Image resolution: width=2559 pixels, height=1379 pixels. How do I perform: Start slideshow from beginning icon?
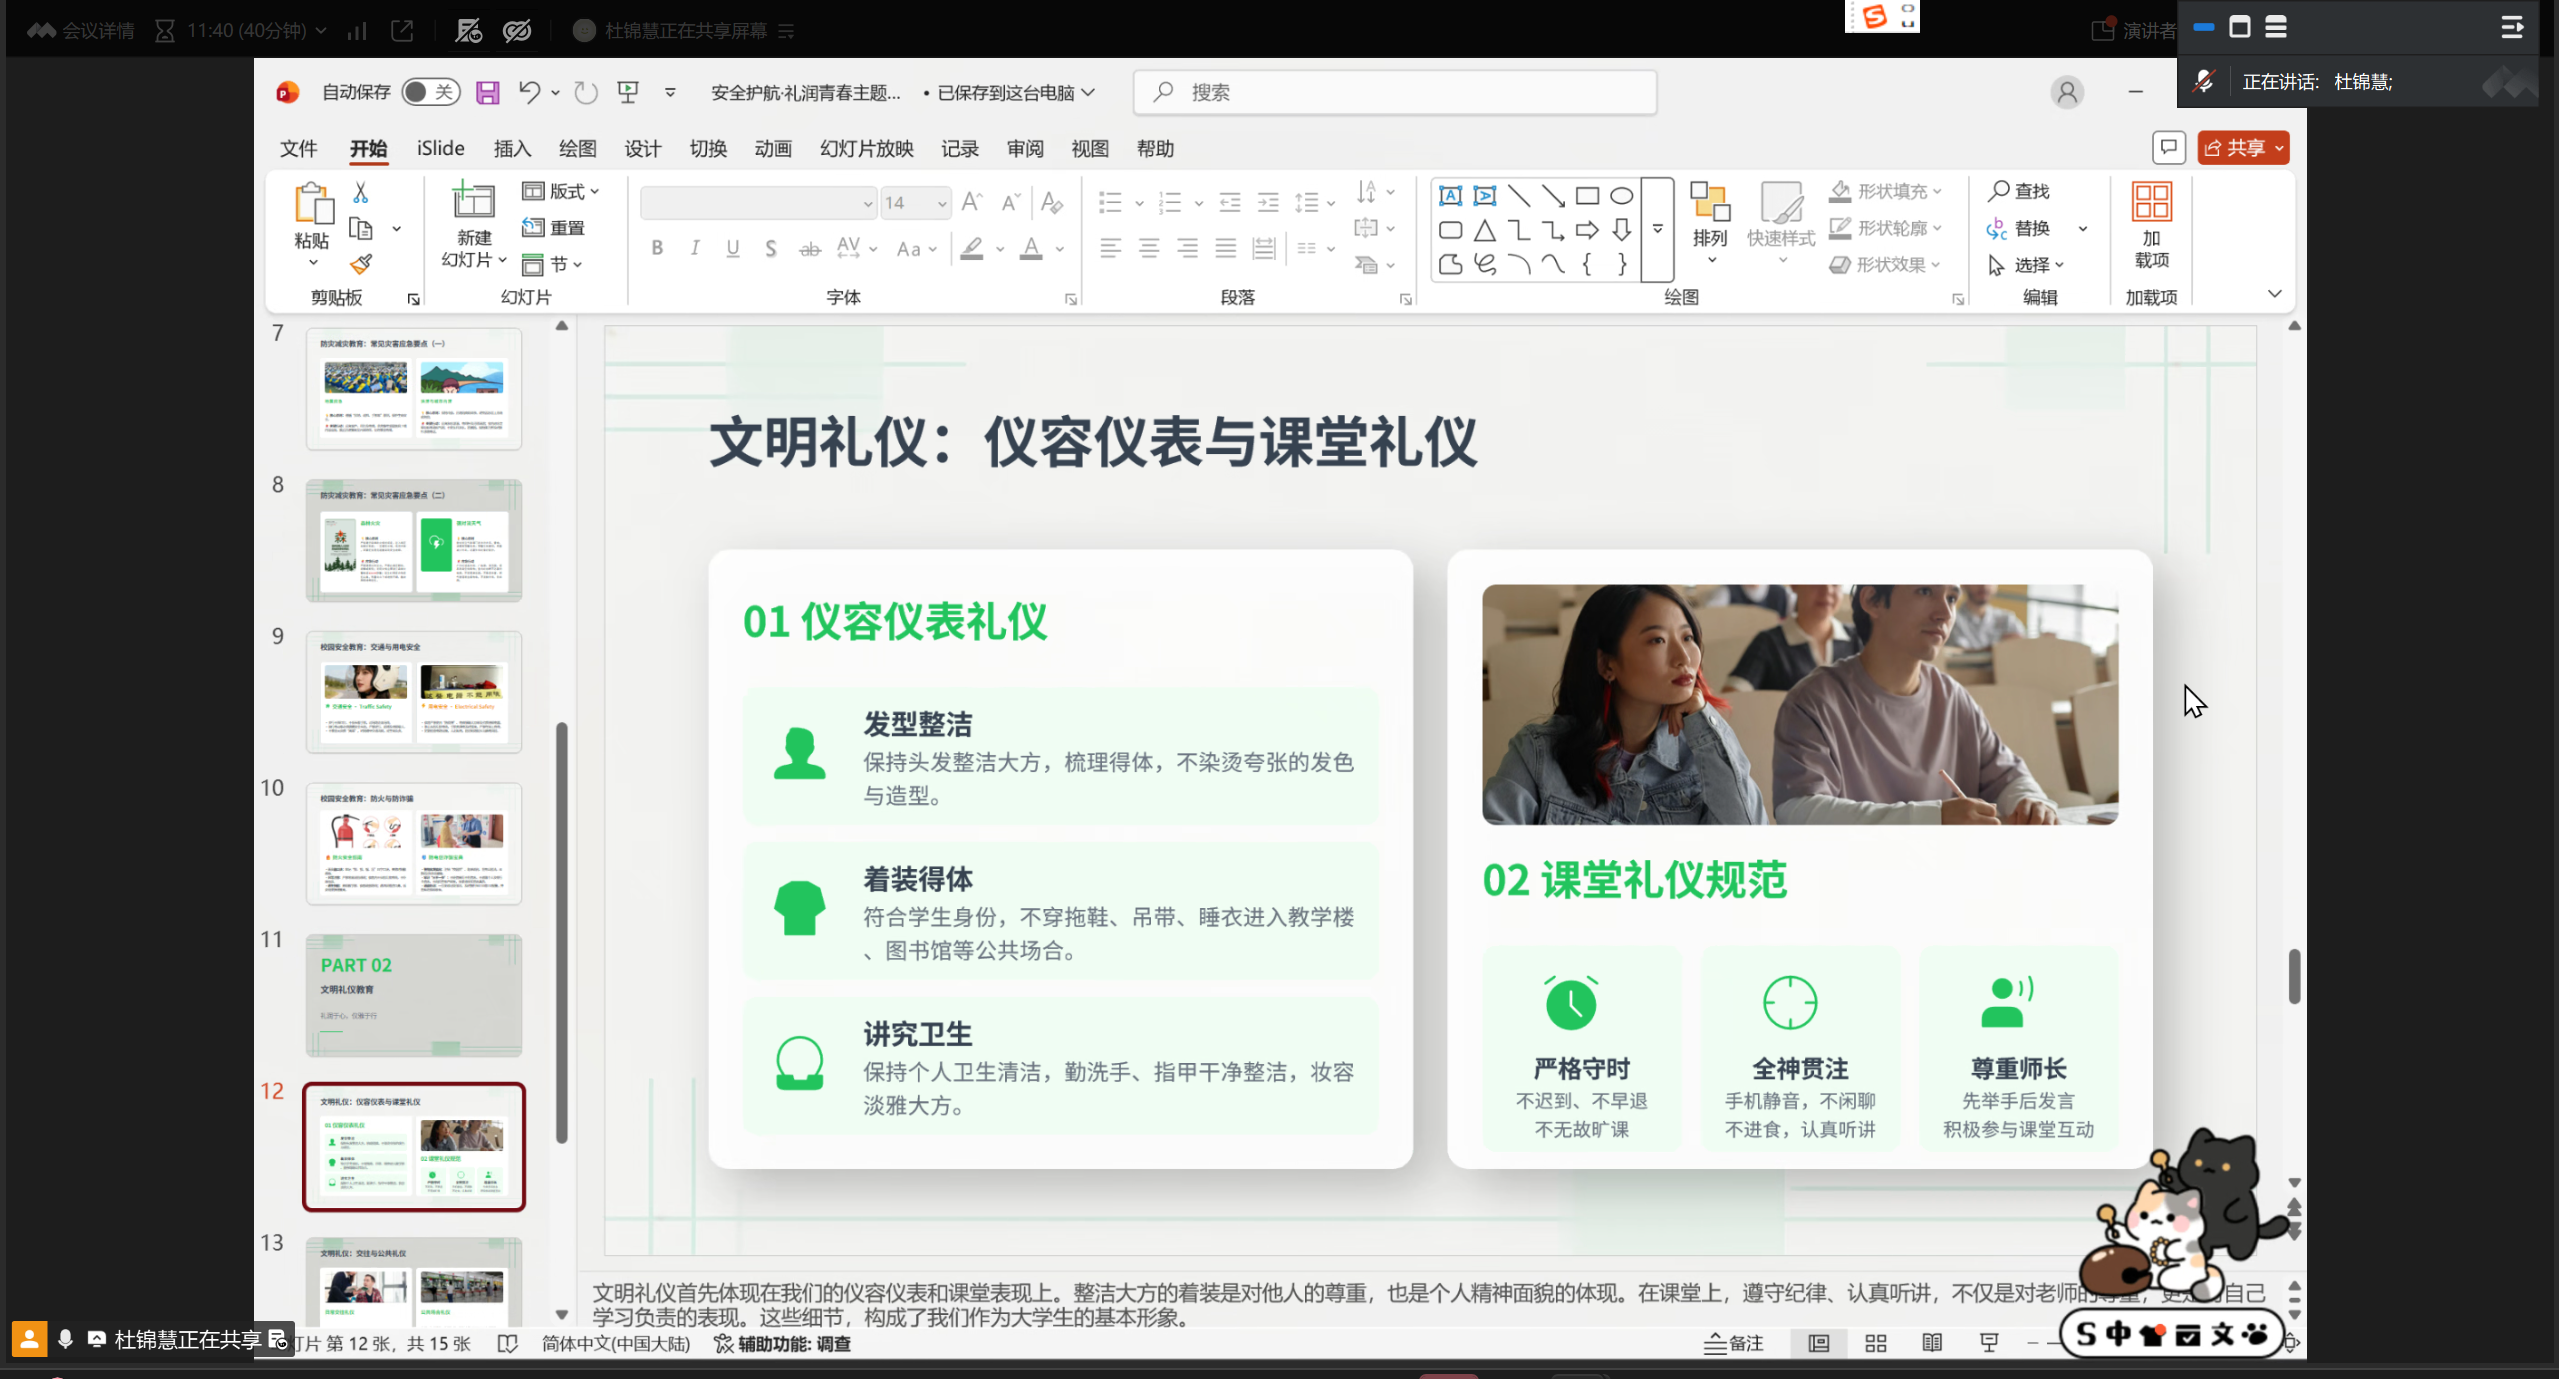(x=628, y=93)
